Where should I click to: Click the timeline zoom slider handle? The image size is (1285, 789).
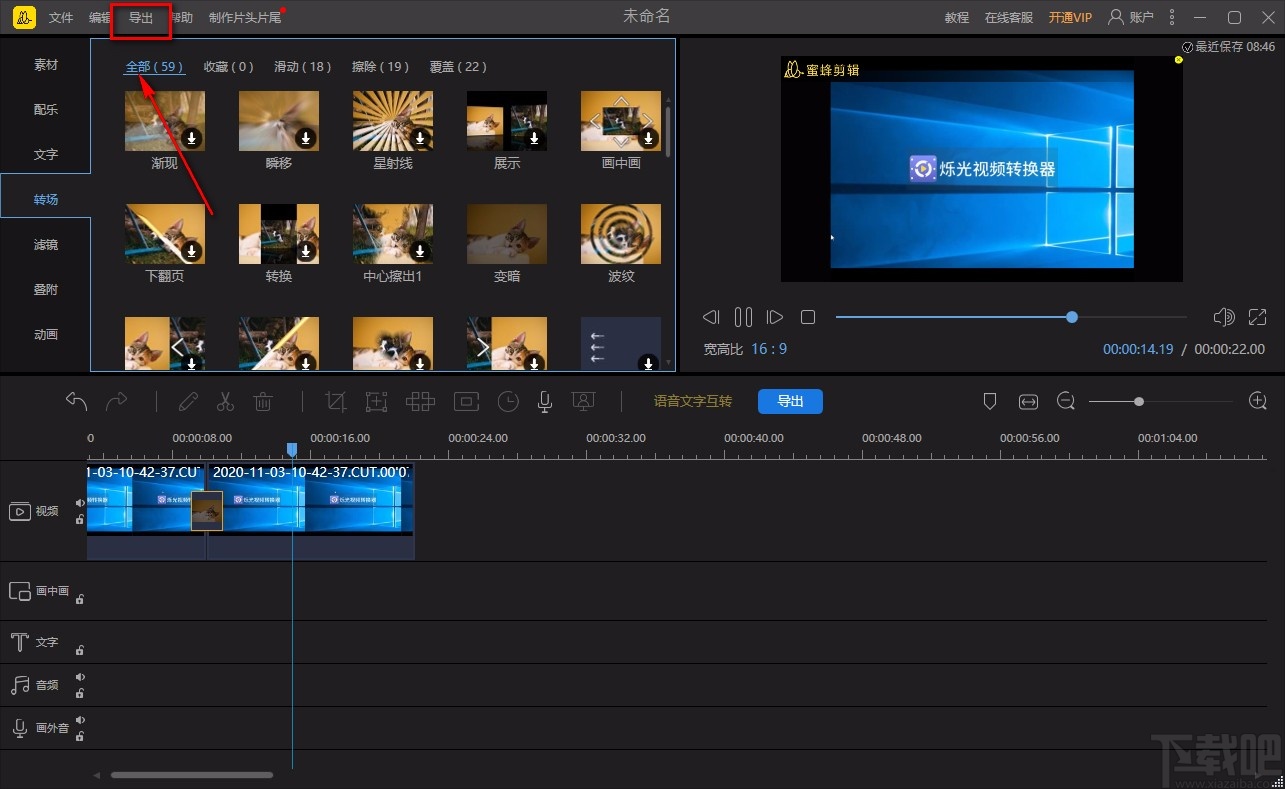[x=1139, y=401]
